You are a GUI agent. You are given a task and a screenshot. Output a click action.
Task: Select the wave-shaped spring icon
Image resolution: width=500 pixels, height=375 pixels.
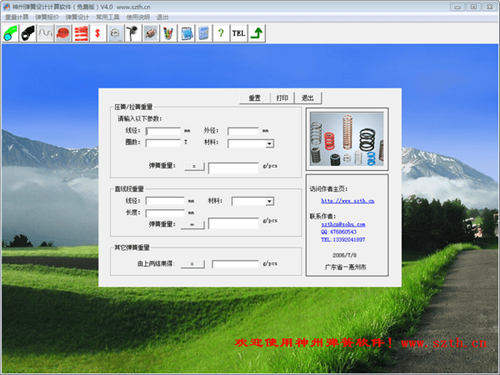(45, 33)
